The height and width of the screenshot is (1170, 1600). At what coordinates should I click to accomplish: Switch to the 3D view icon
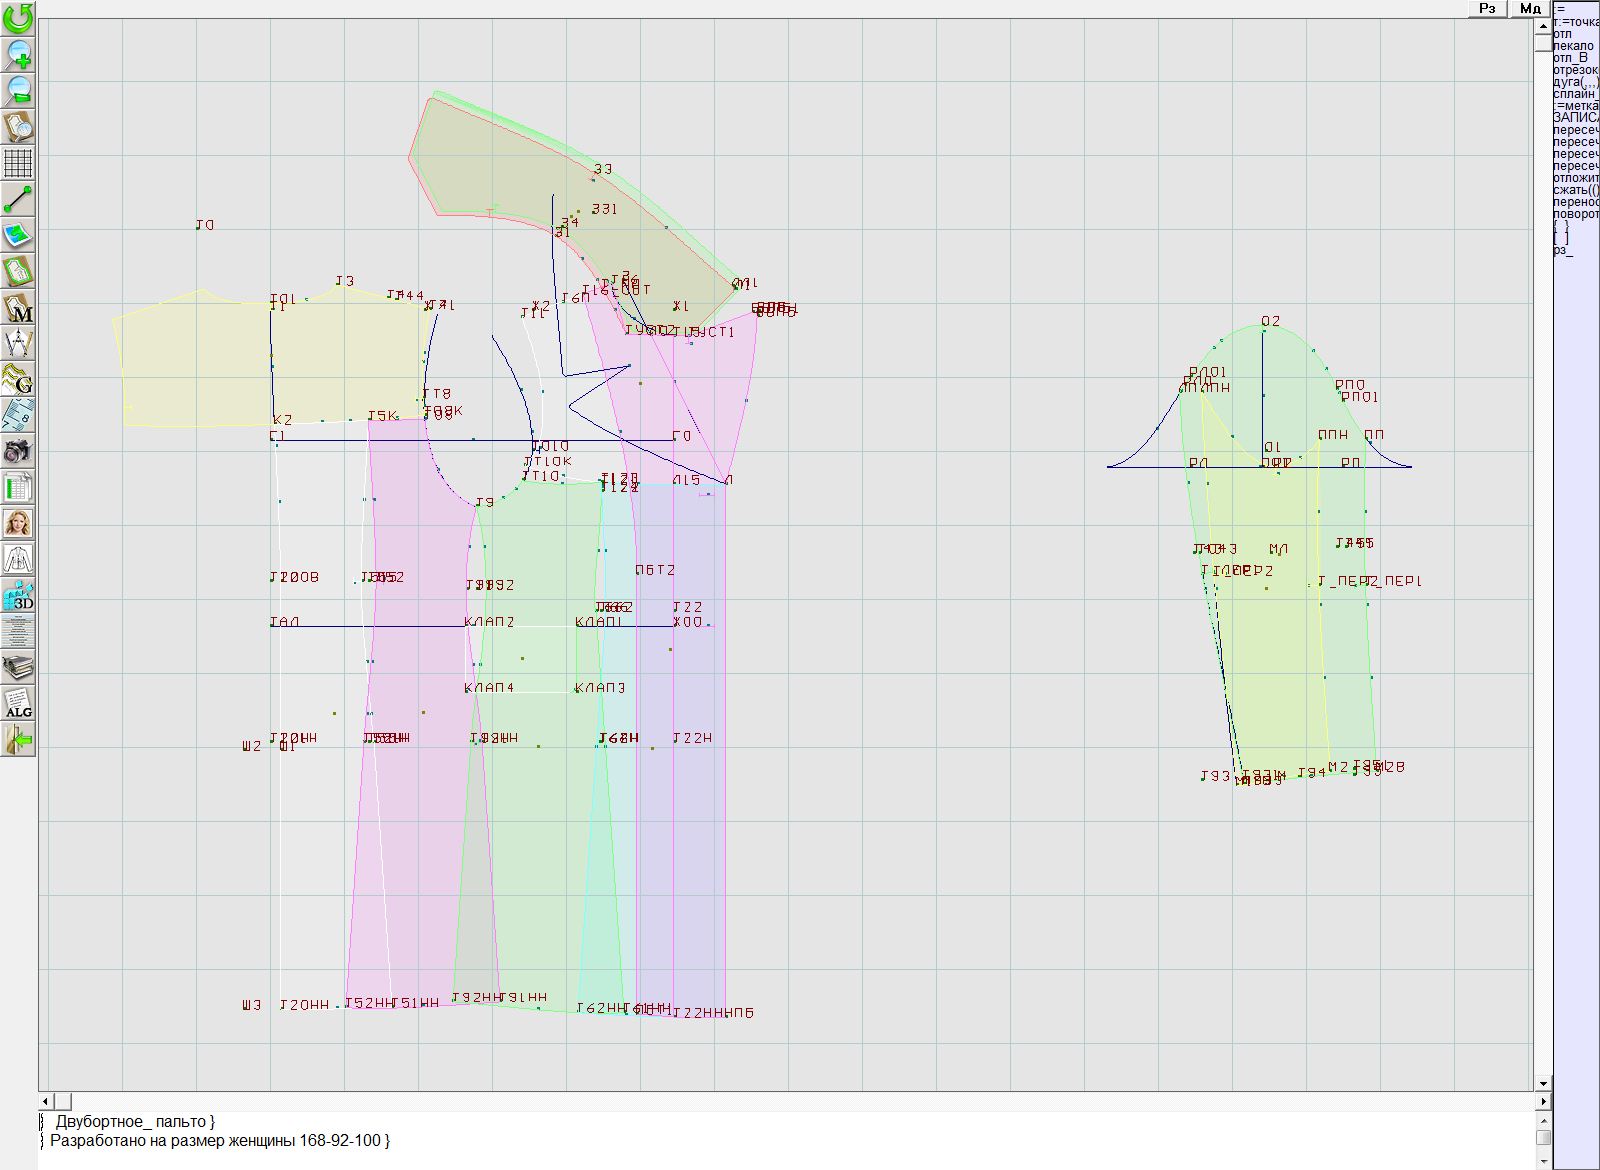pos(18,595)
